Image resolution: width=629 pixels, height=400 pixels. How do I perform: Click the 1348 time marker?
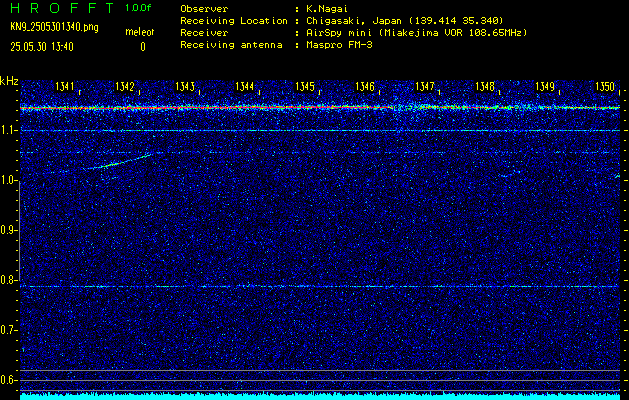[485, 86]
